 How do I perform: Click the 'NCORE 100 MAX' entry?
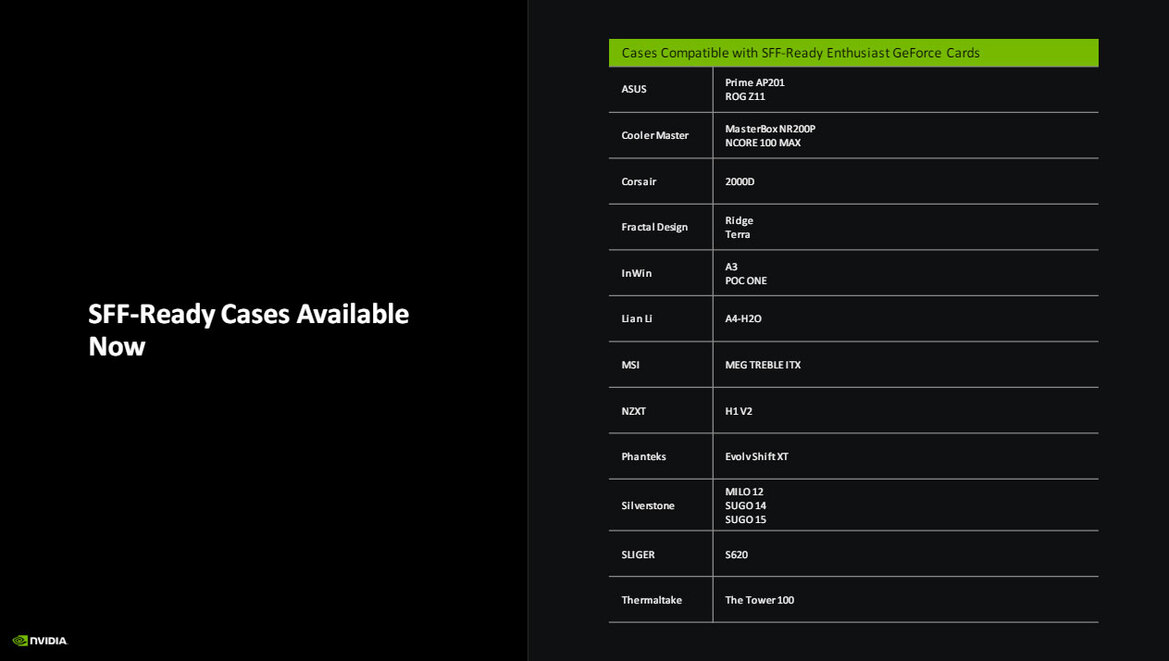[763, 143]
